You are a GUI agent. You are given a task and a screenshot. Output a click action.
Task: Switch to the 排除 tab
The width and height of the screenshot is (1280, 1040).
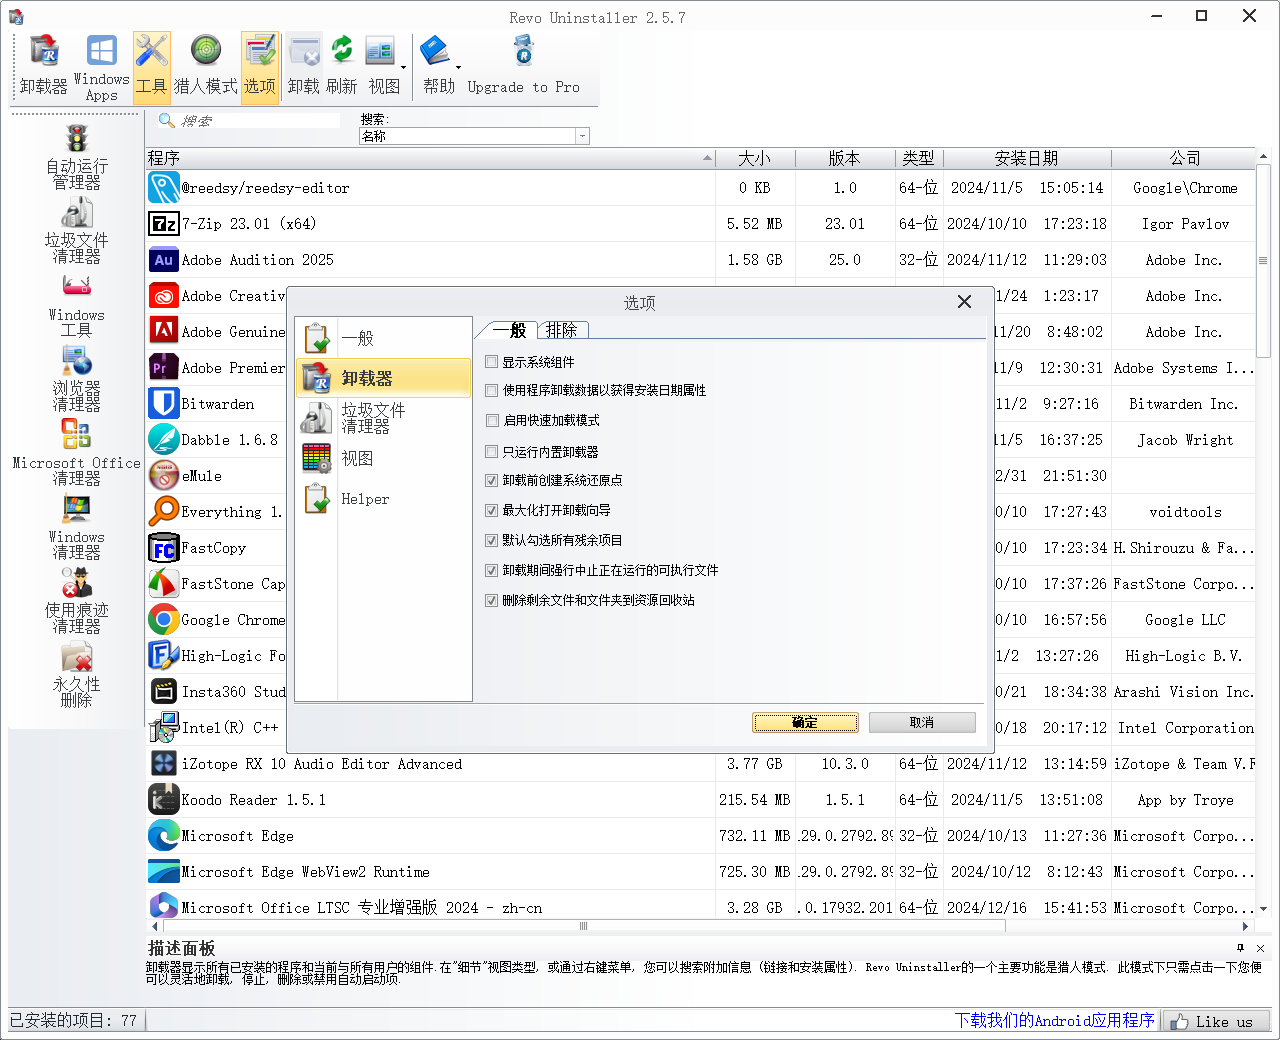click(x=562, y=330)
